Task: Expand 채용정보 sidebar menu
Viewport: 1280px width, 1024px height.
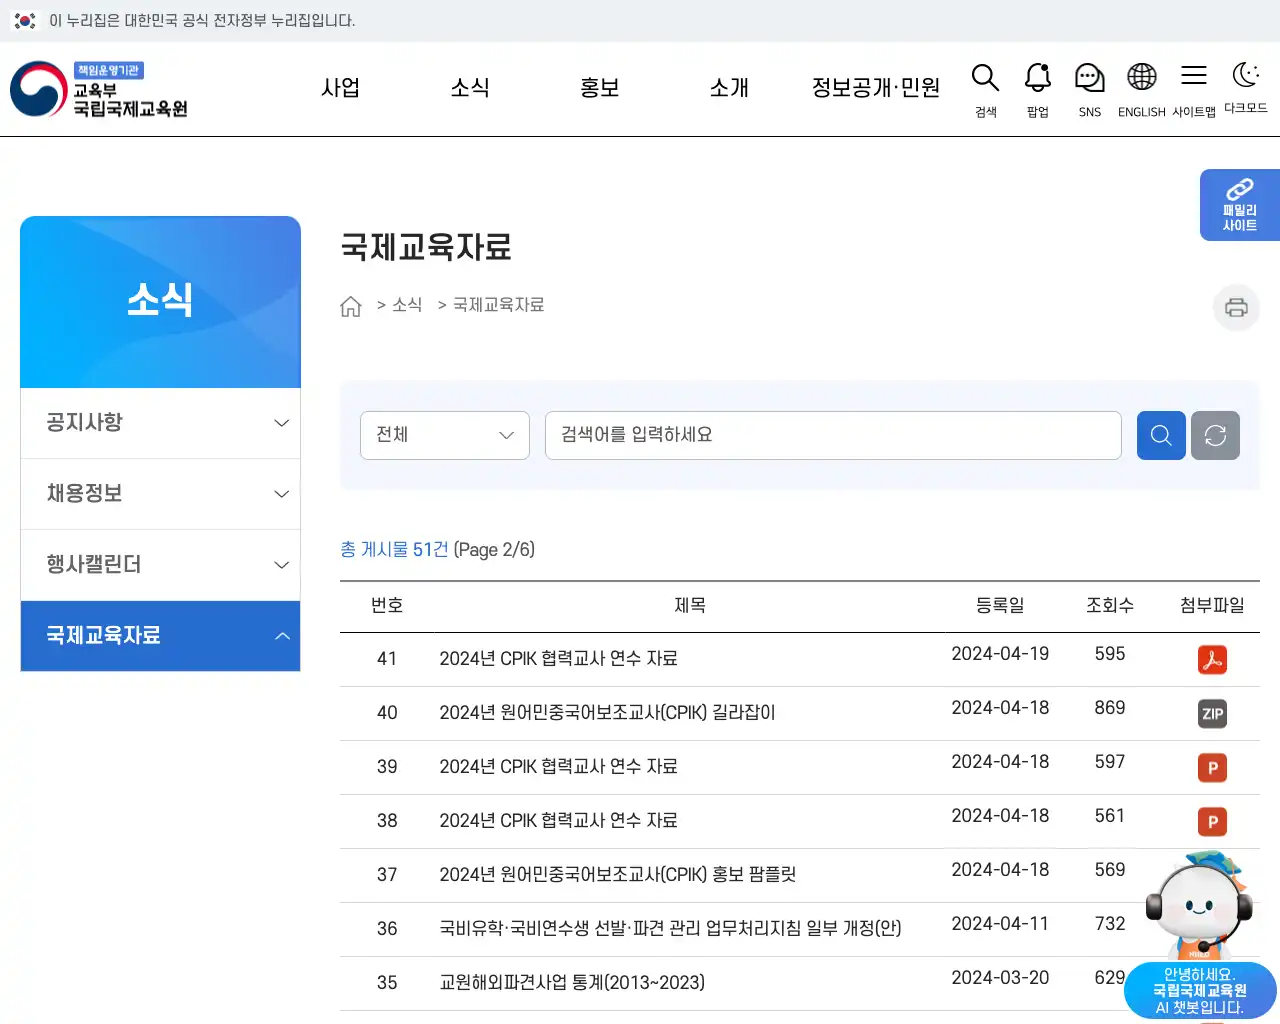Action: (x=160, y=494)
